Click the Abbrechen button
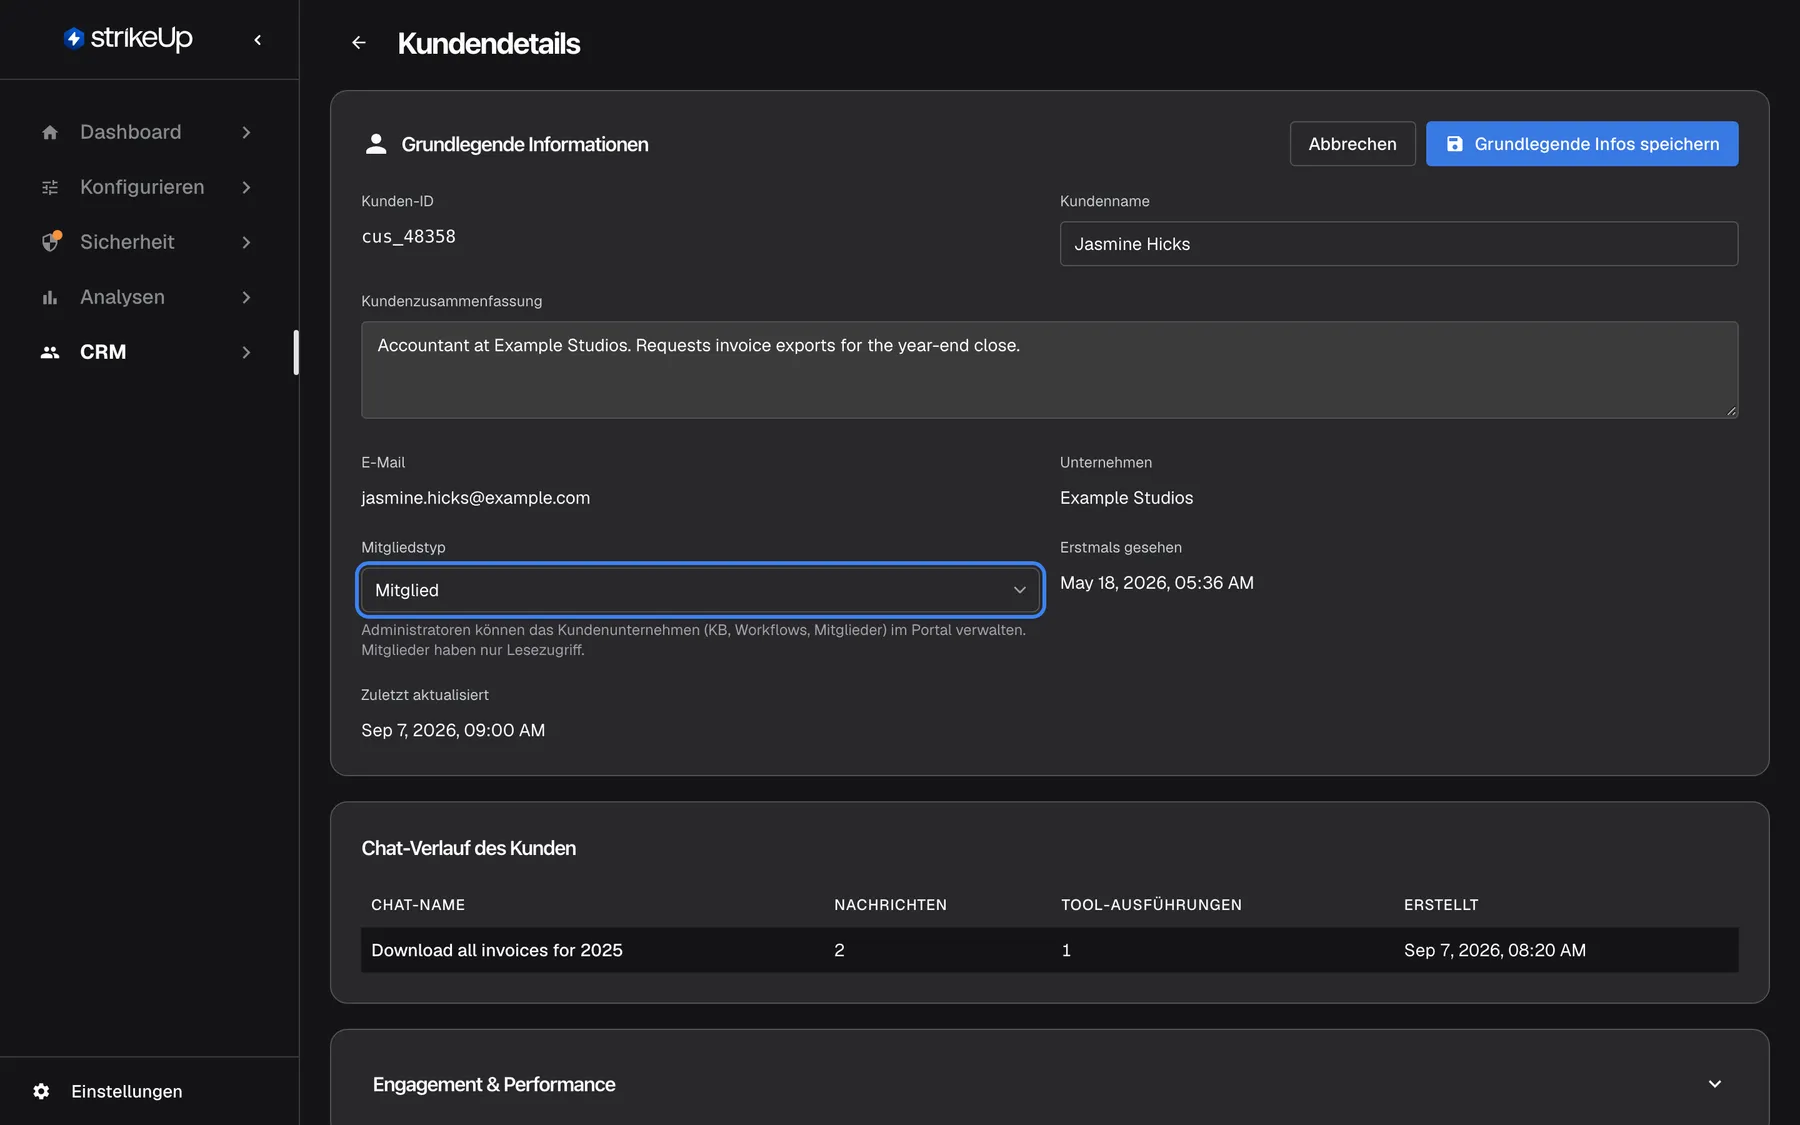Viewport: 1800px width, 1125px height. pyautogui.click(x=1352, y=144)
